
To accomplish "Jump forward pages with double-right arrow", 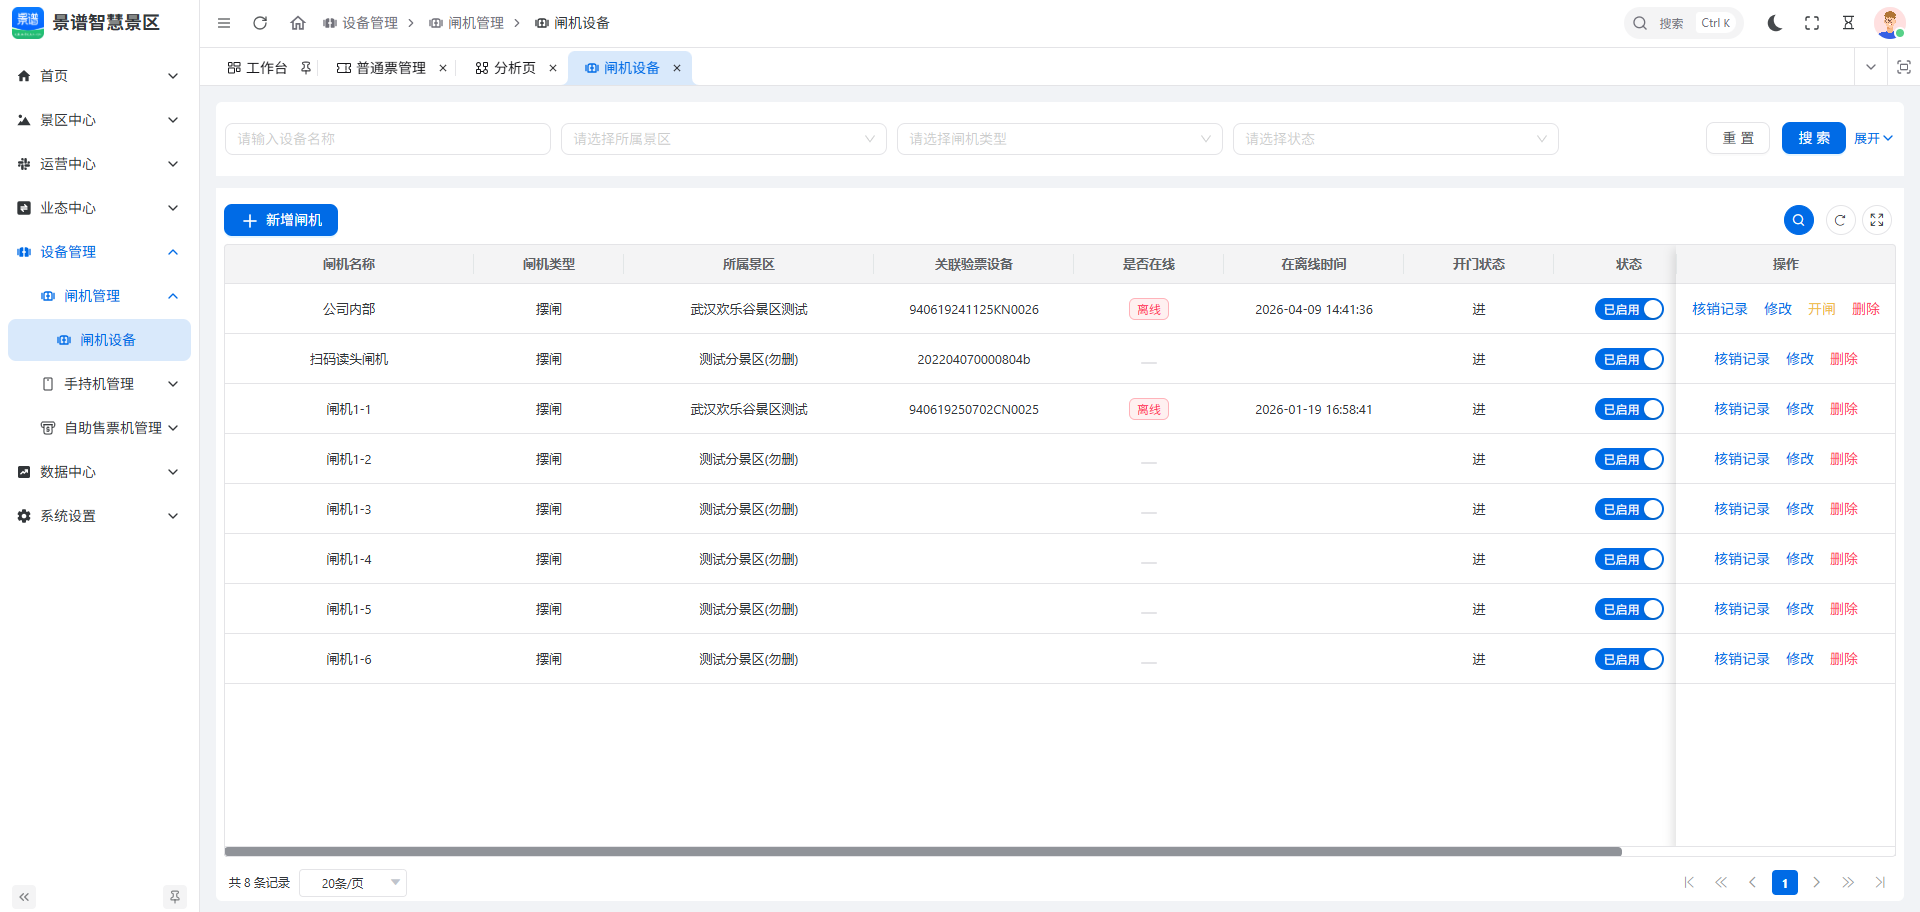I will tap(1848, 882).
